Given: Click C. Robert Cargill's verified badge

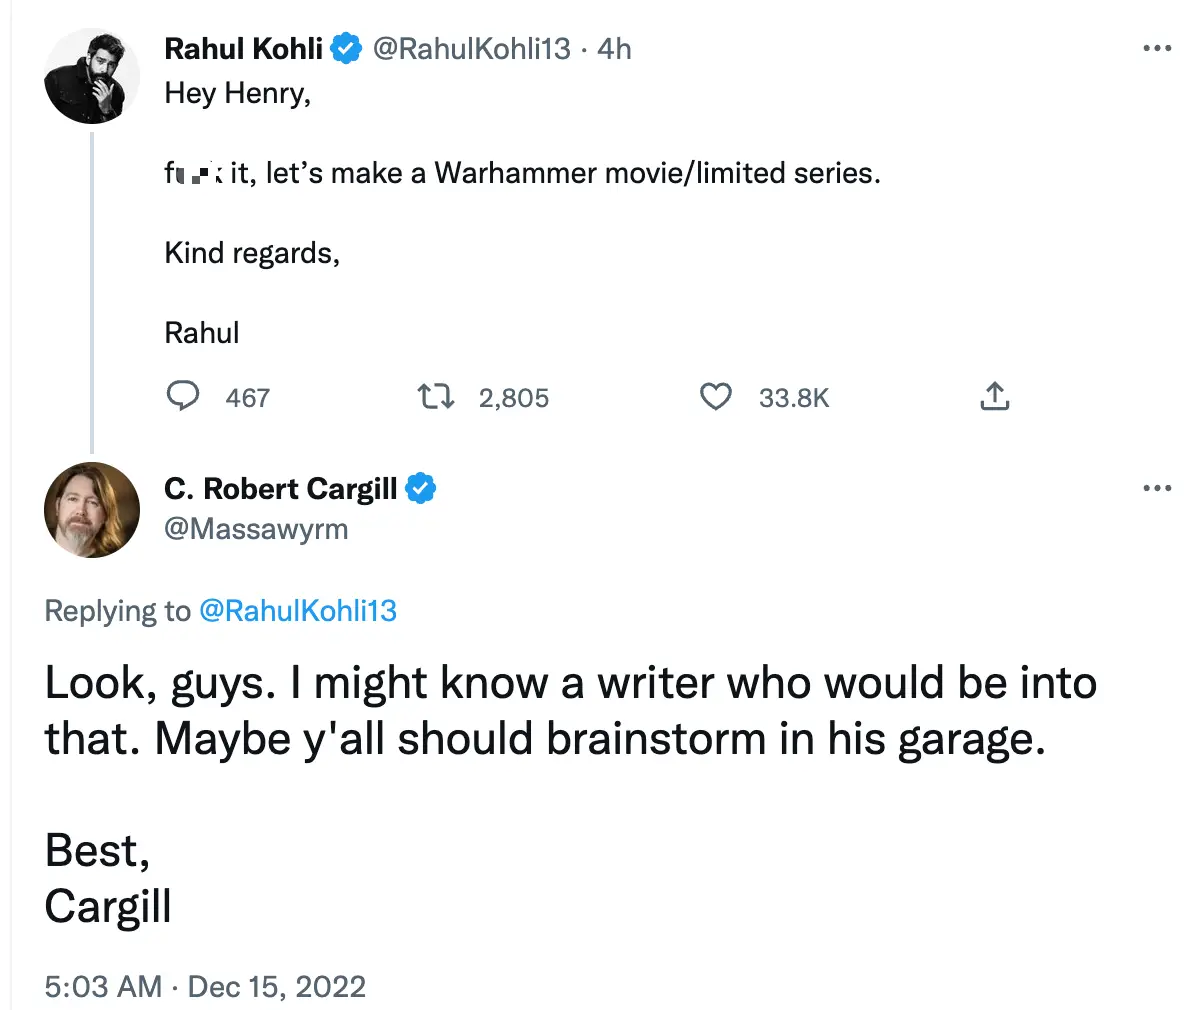Looking at the screenshot, I should point(420,489).
